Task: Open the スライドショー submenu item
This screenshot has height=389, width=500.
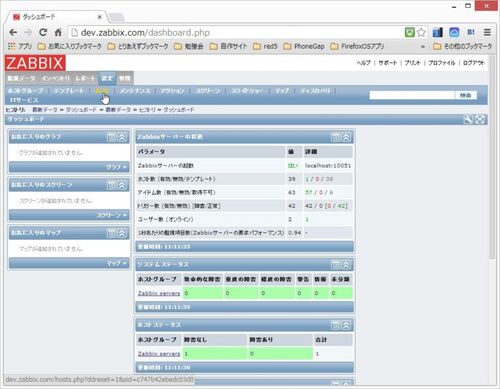Action: pyautogui.click(x=247, y=91)
